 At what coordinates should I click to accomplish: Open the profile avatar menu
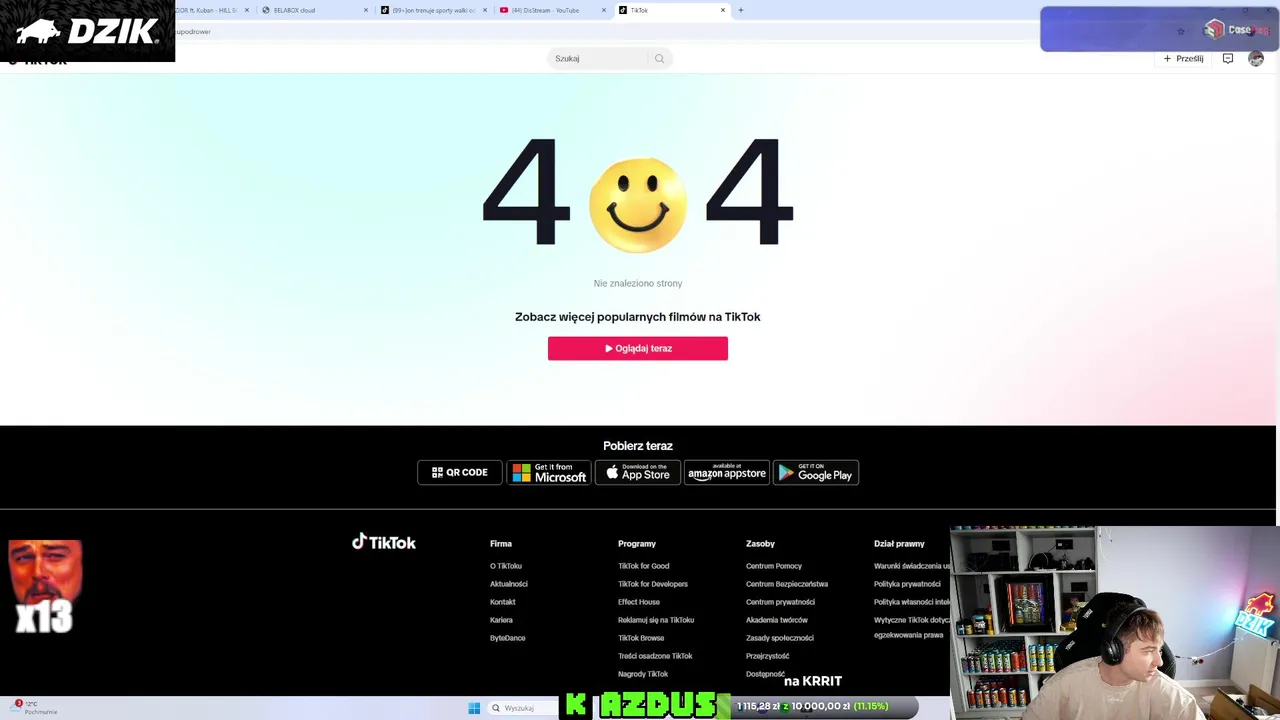point(1256,59)
